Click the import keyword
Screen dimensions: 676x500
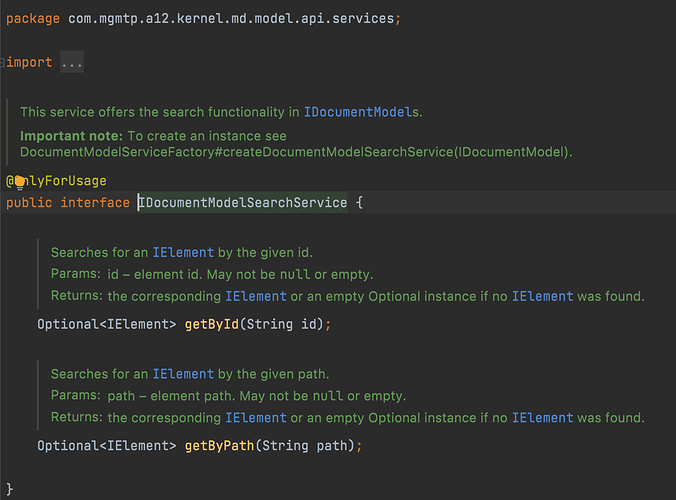(x=29, y=62)
